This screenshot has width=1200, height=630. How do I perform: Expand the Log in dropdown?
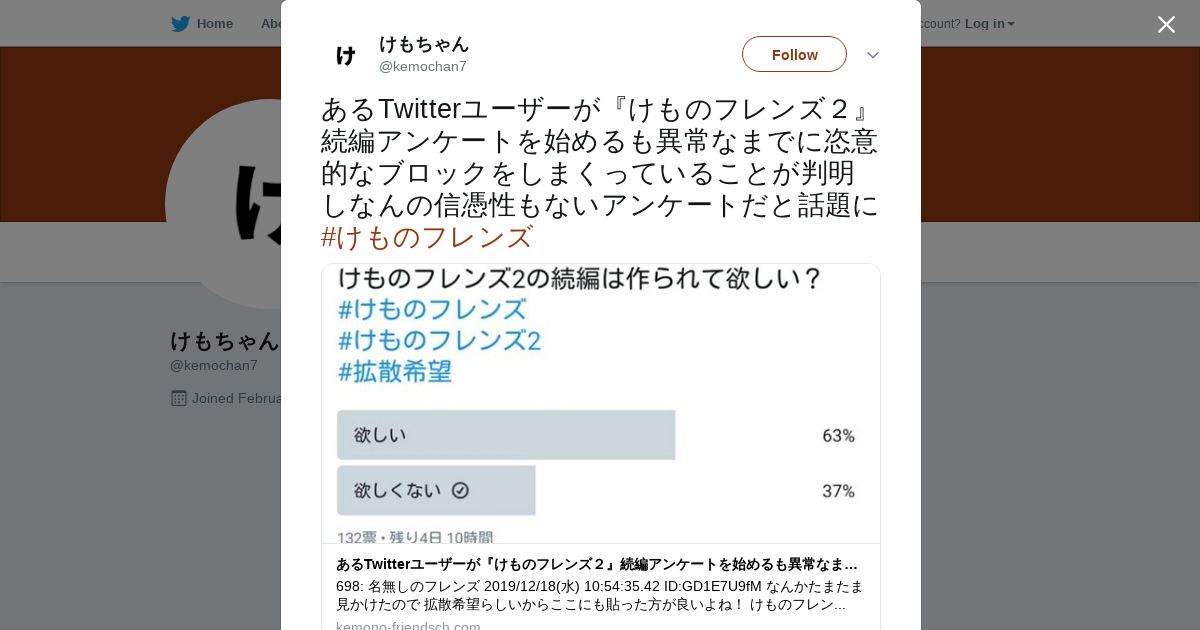click(x=989, y=24)
